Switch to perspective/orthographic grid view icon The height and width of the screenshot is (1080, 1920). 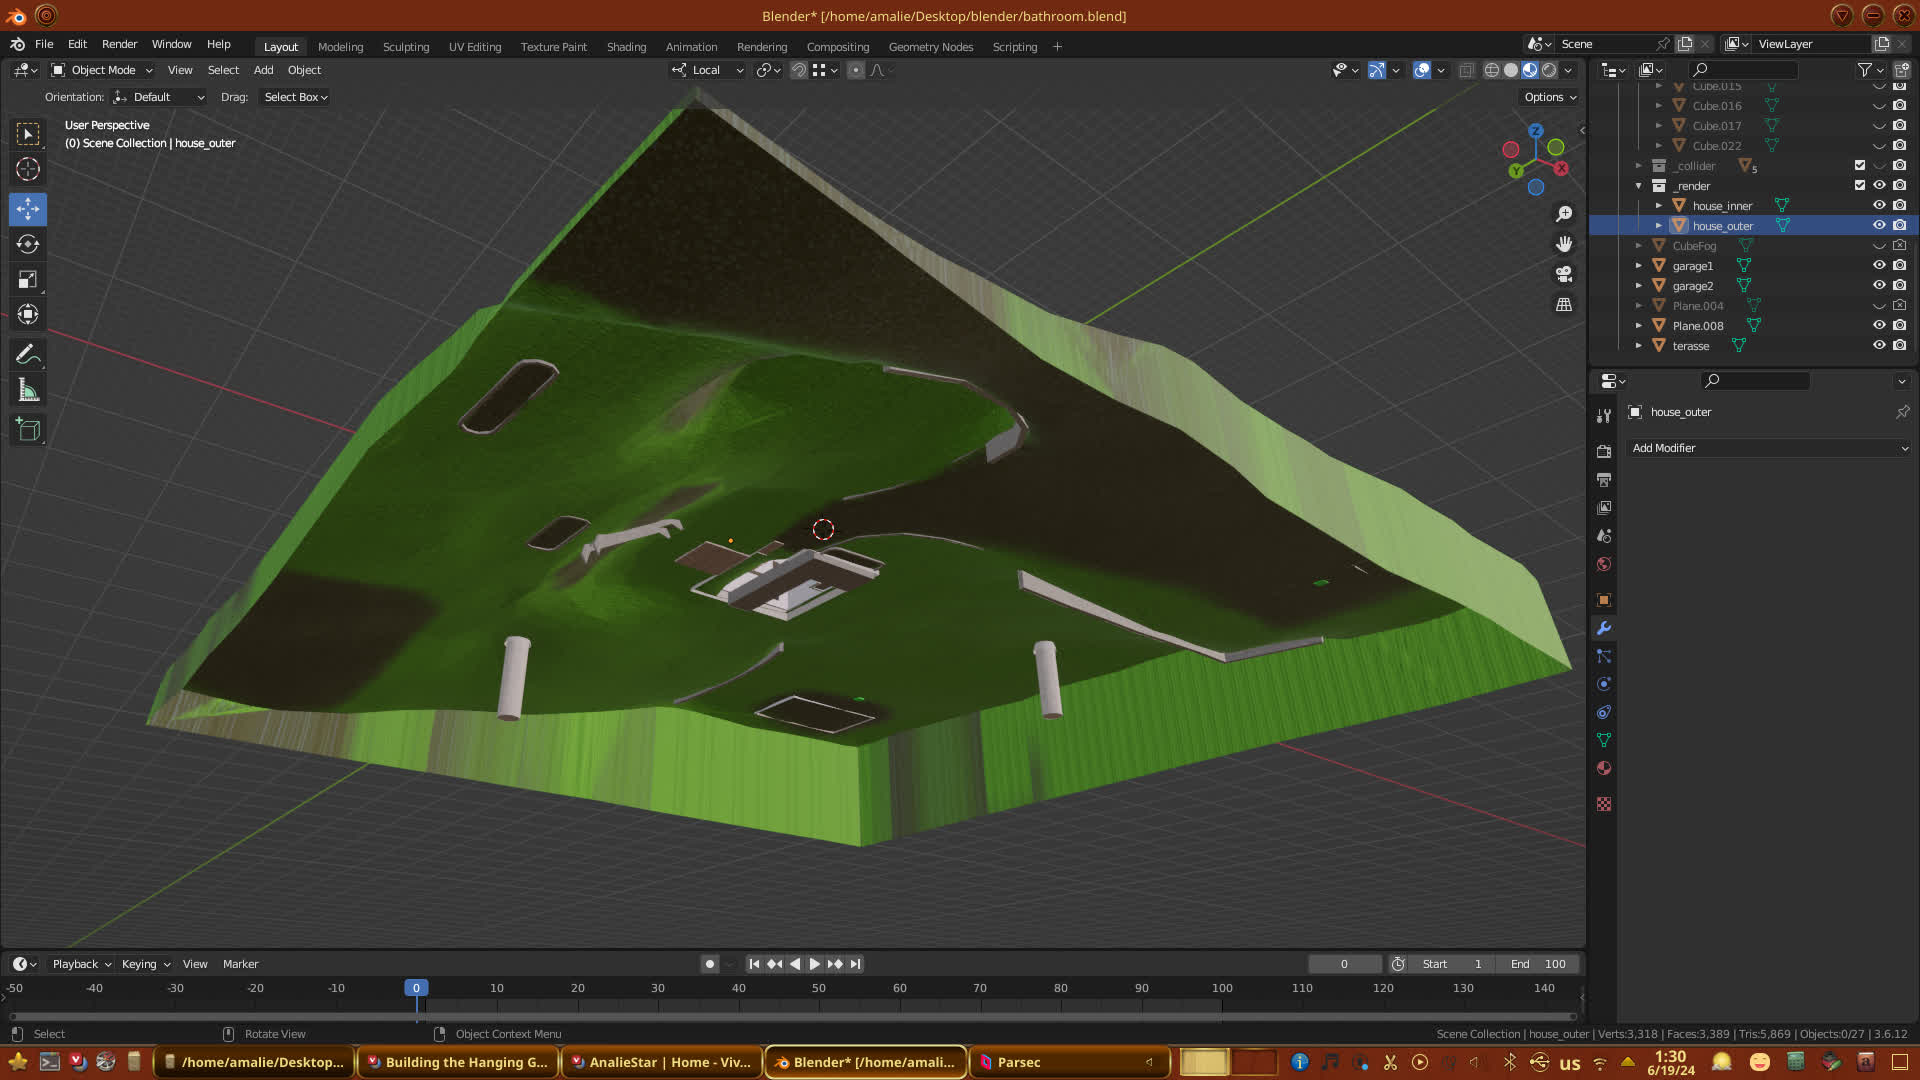point(1564,305)
